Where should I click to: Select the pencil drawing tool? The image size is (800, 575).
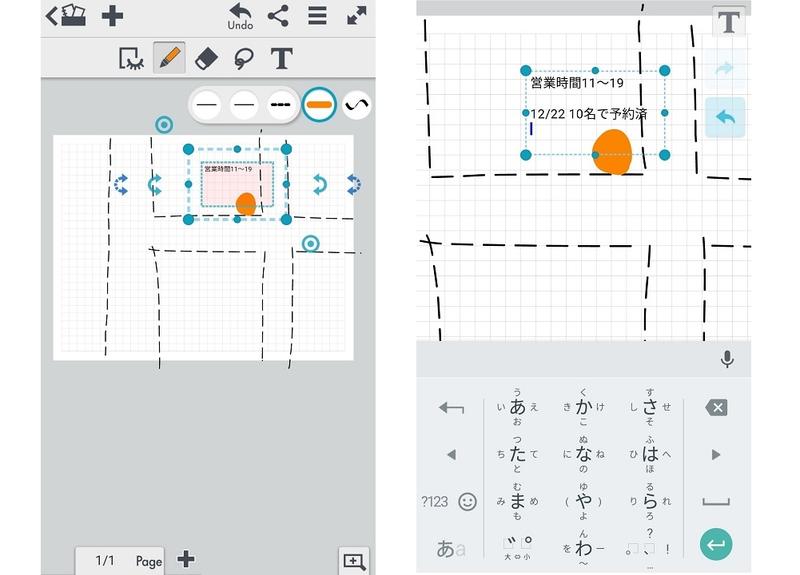pyautogui.click(x=168, y=59)
